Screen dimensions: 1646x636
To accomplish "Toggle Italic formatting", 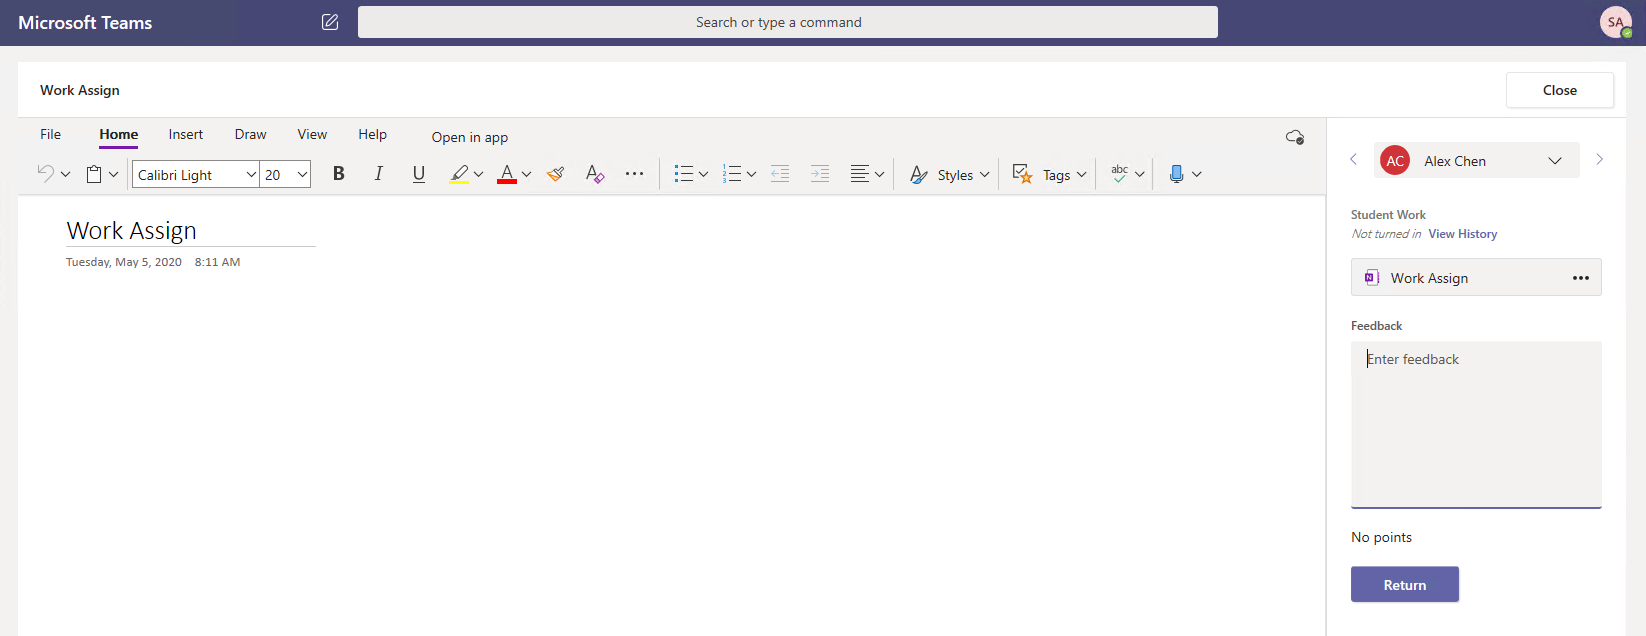I will pos(379,174).
